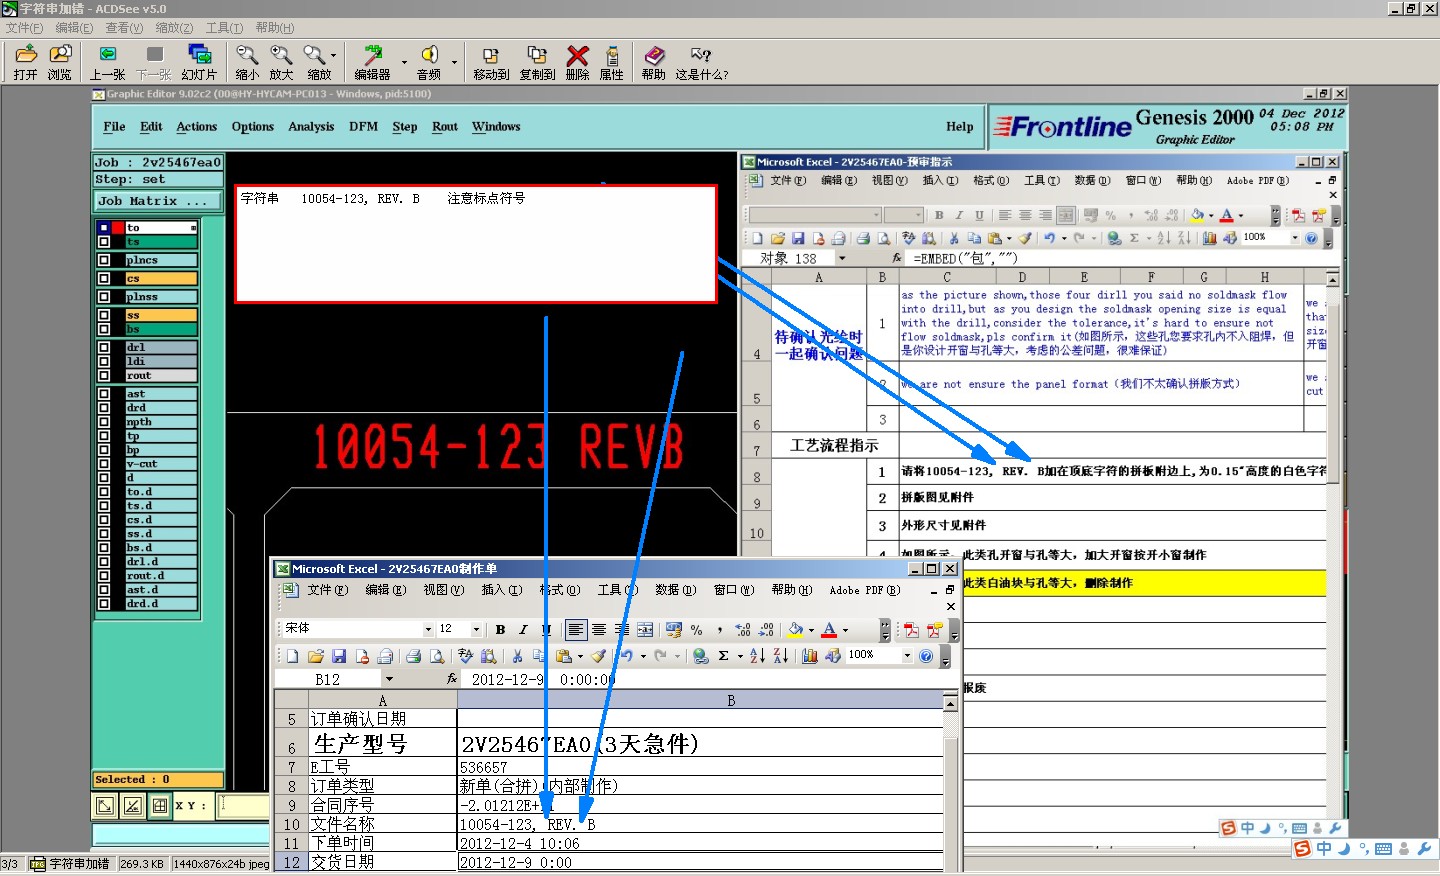Open 对象 138 Name Box dropdown
Screen dimensions: 1440x876
842,258
